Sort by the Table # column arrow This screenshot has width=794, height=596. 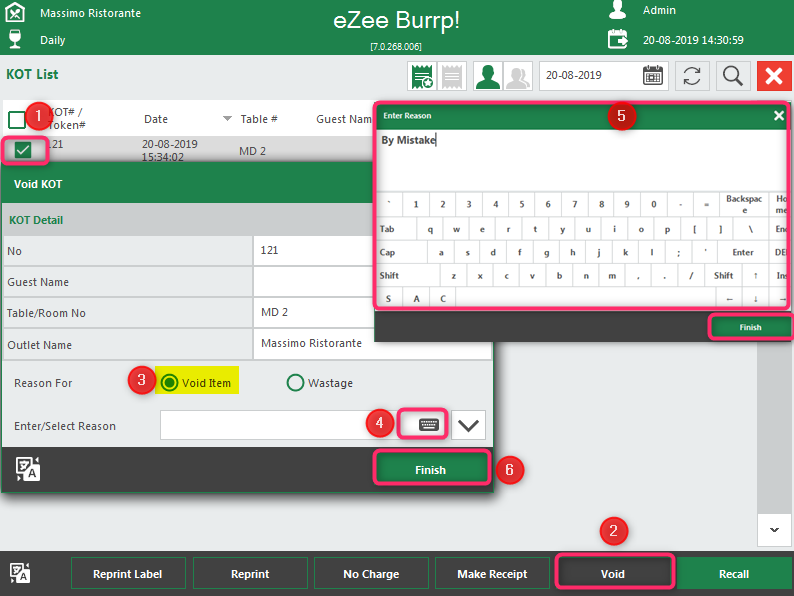point(227,118)
